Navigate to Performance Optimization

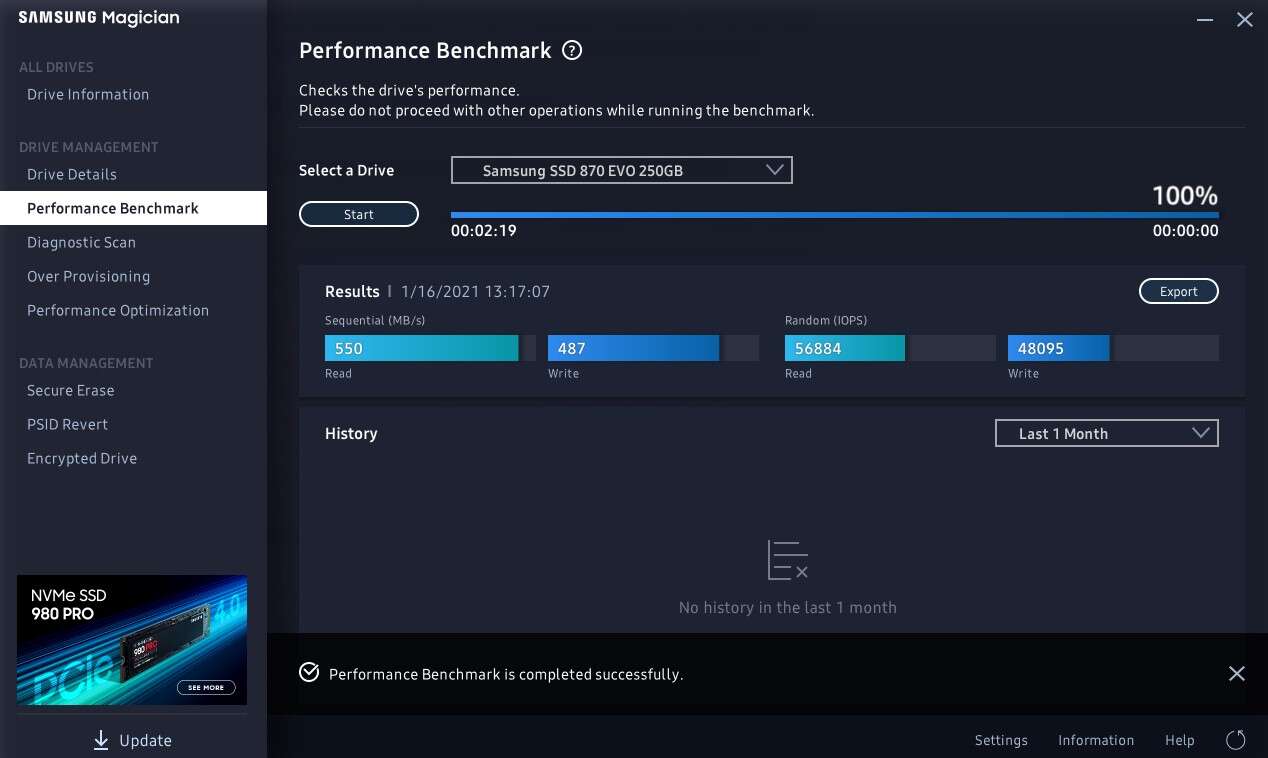tap(118, 310)
